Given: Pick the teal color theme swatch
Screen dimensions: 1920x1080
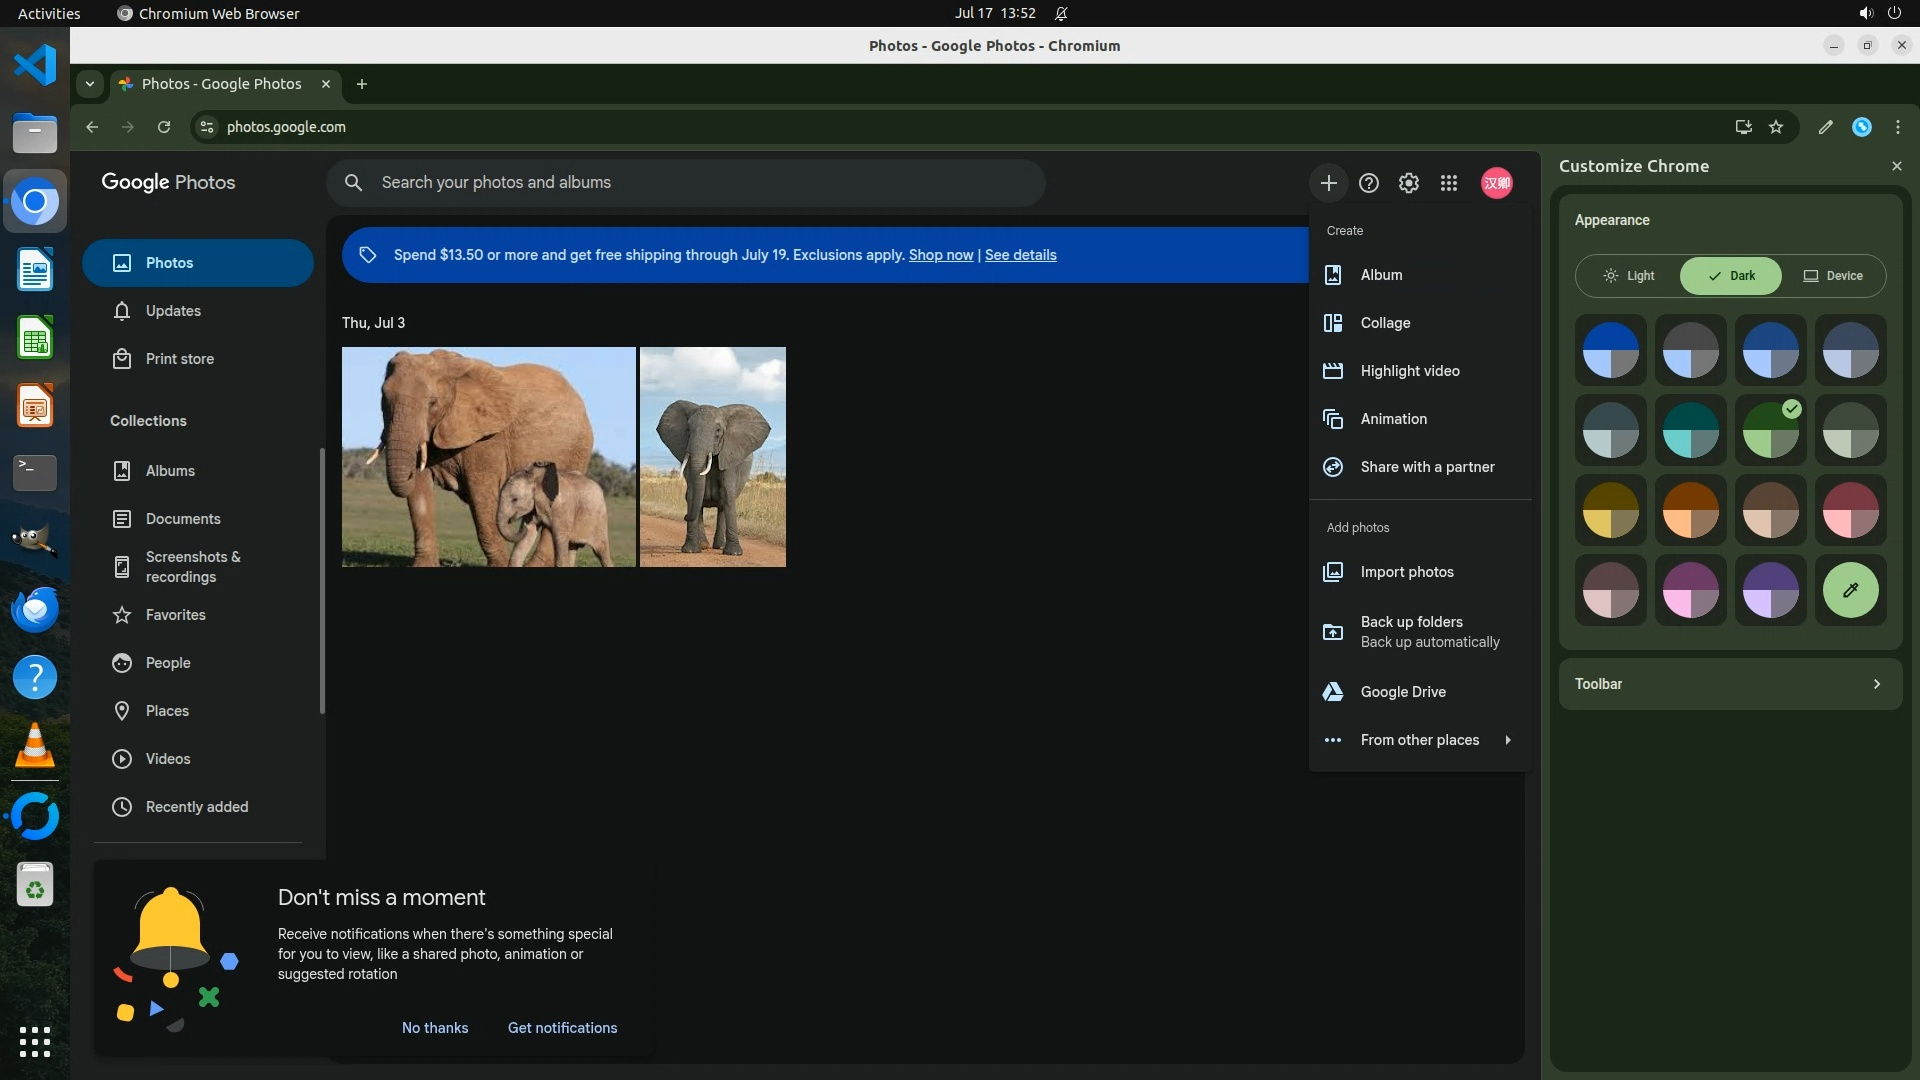Looking at the screenshot, I should coord(1690,430).
